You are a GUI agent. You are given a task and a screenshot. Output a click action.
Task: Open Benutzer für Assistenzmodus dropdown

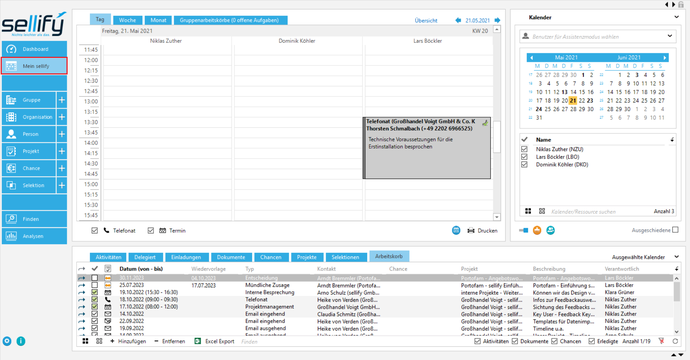tap(670, 36)
